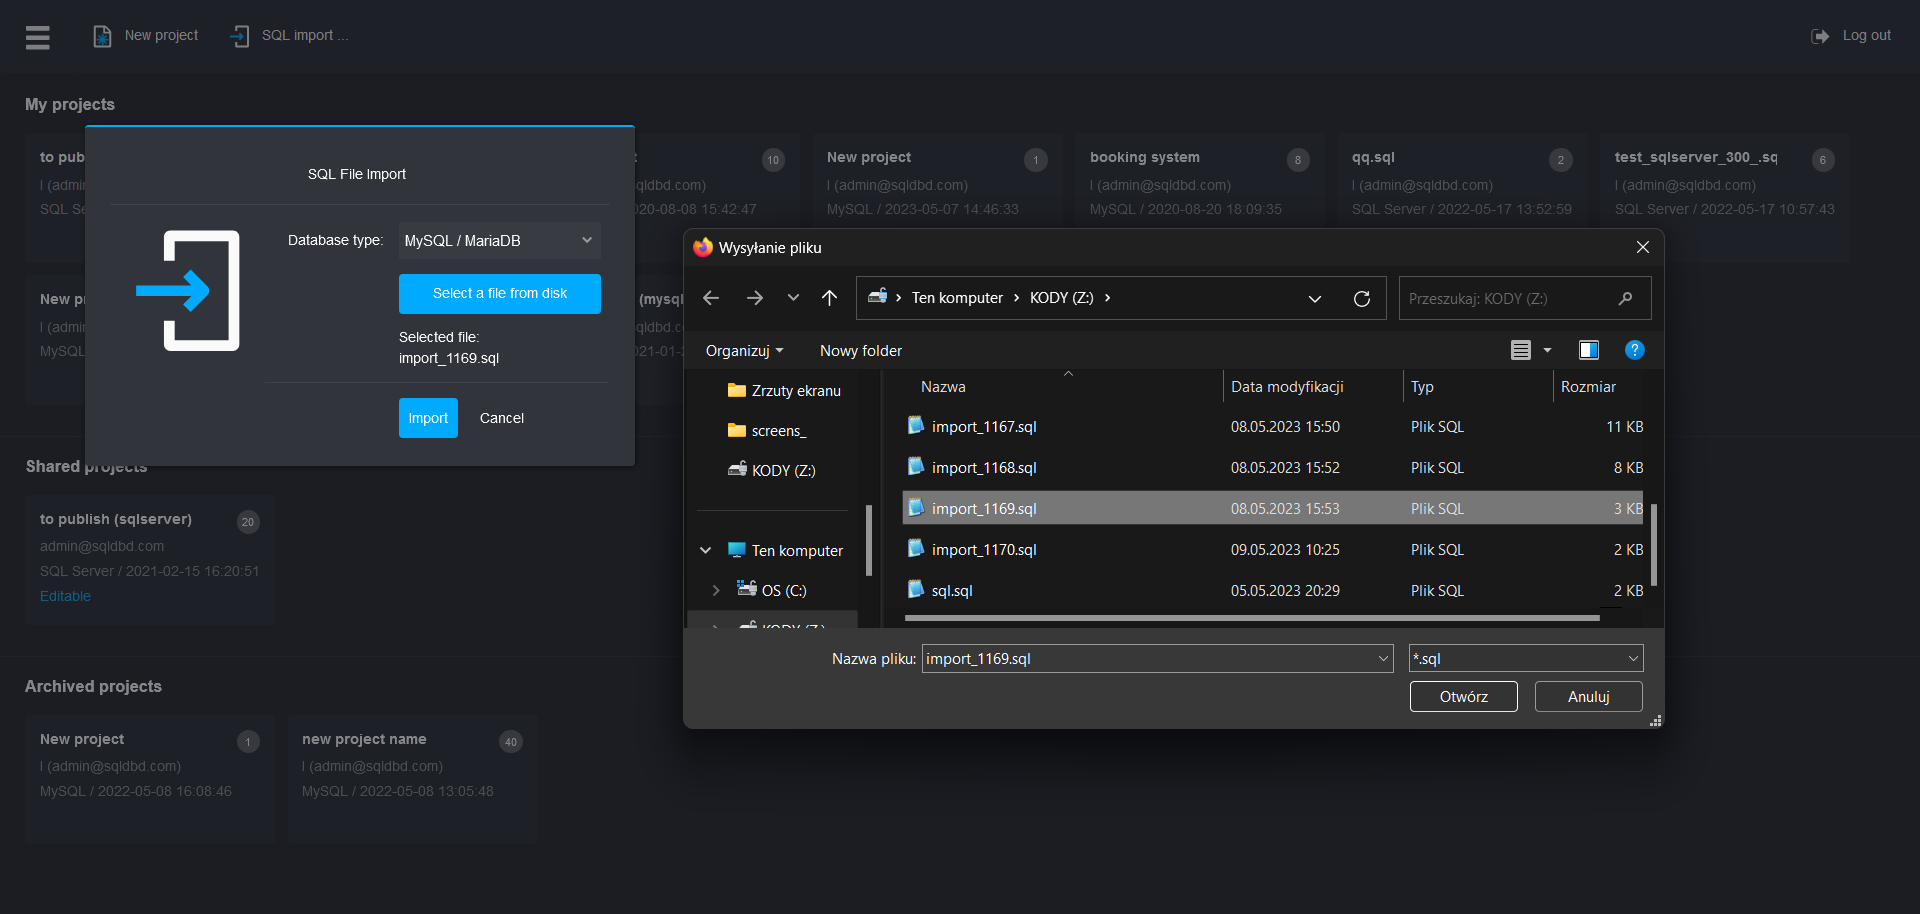Click the Otwórz button
1920x914 pixels.
[1463, 697]
